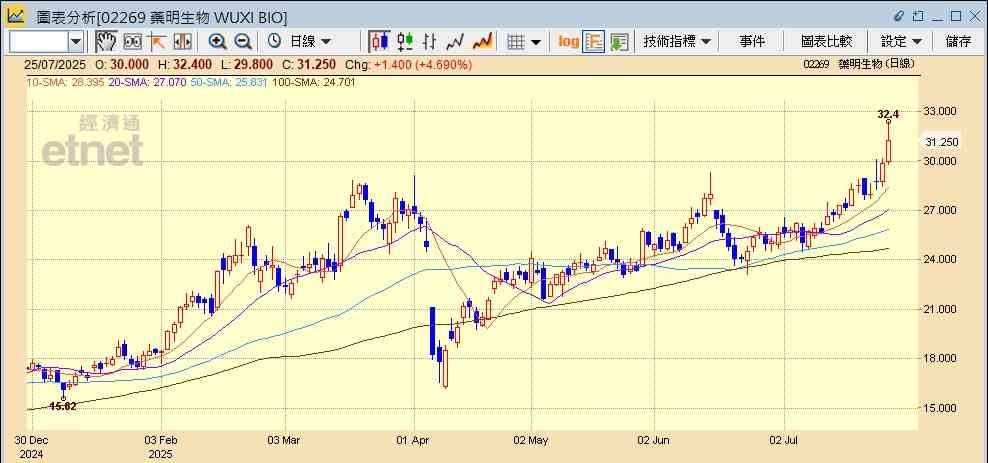
Task: Click the pop-out window icon beside paperclip
Action: point(919,16)
